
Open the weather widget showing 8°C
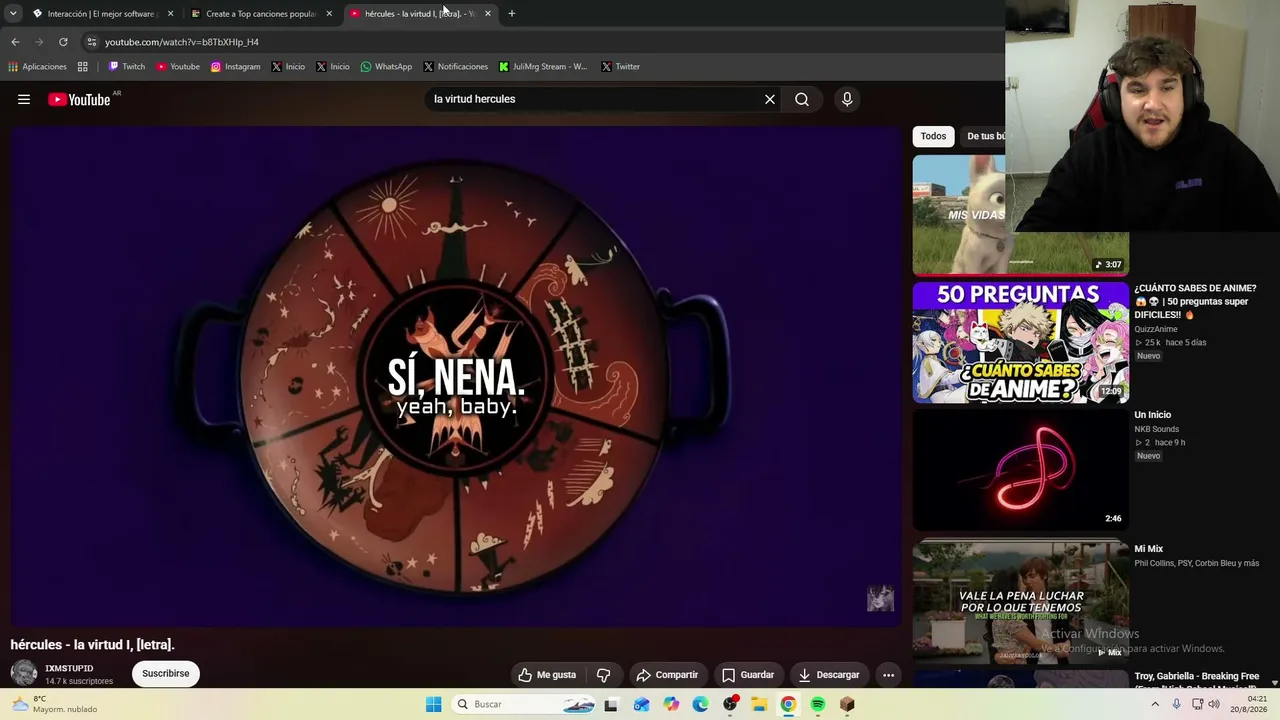pos(54,704)
